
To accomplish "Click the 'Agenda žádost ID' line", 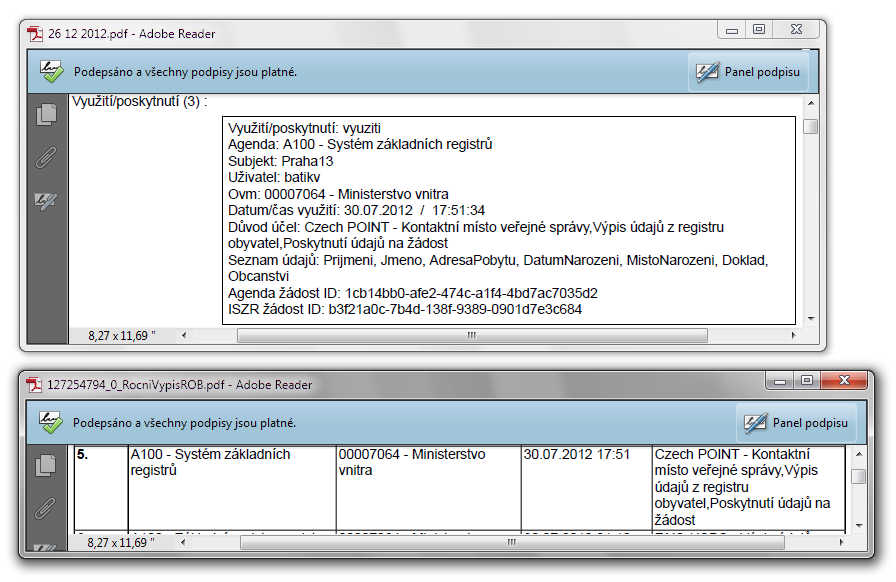I will click(413, 293).
